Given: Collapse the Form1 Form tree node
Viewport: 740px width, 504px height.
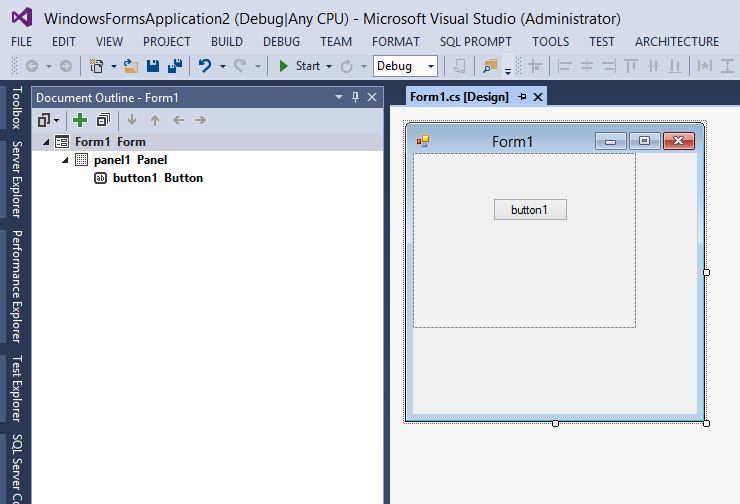Looking at the screenshot, I should pyautogui.click(x=46, y=142).
